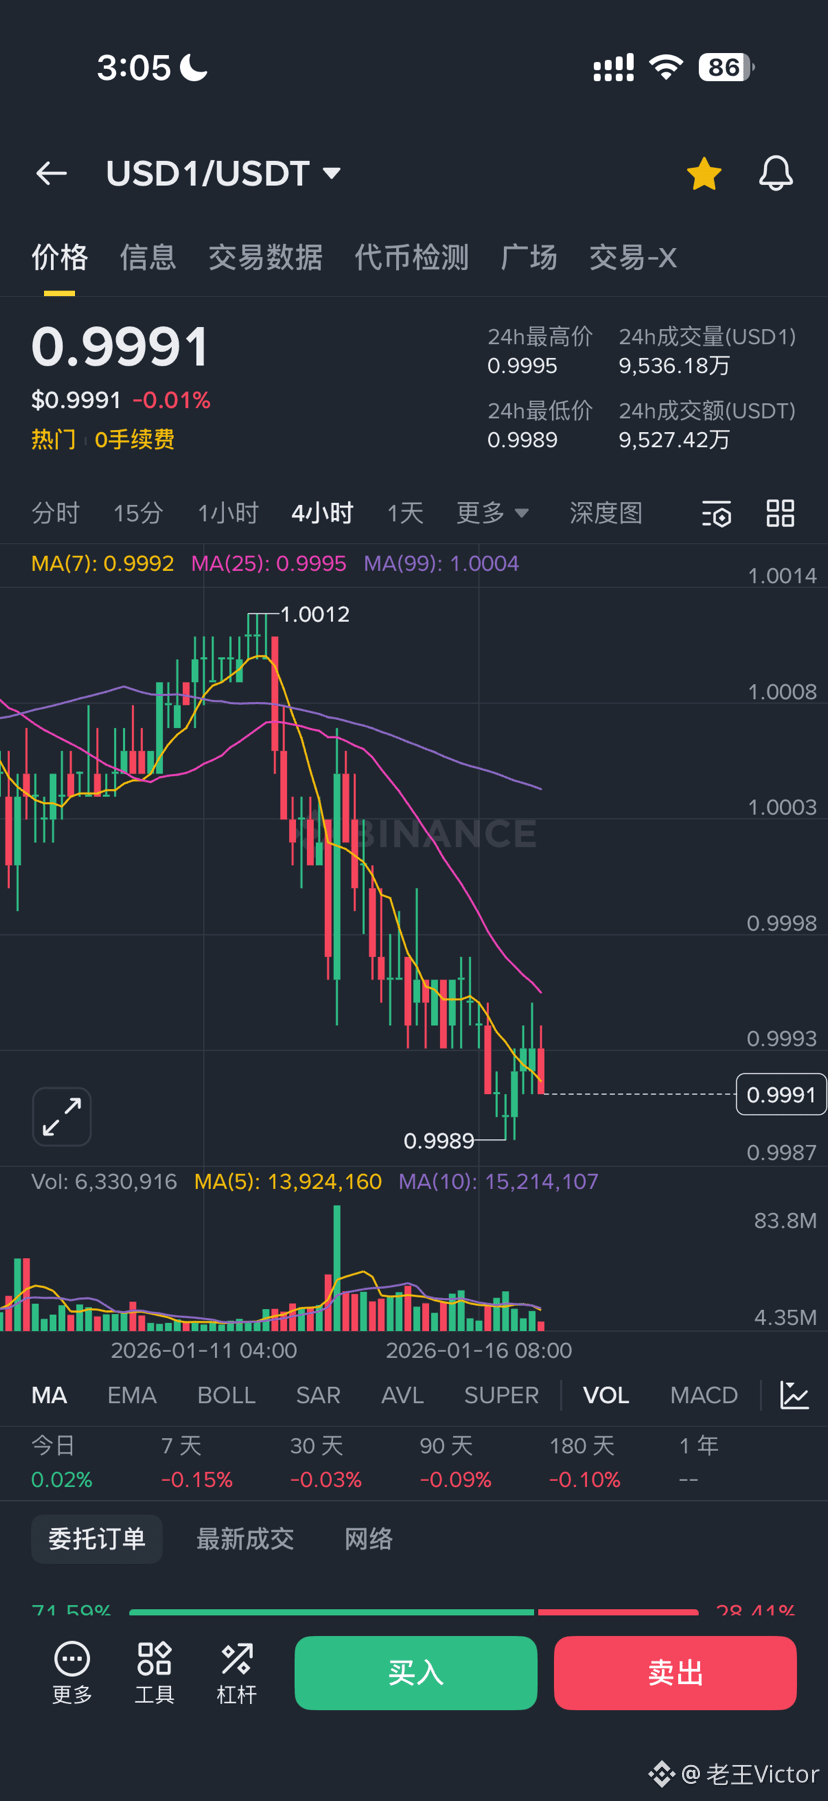Toggle the BOLL indicator
828x1801 pixels.
point(226,1395)
